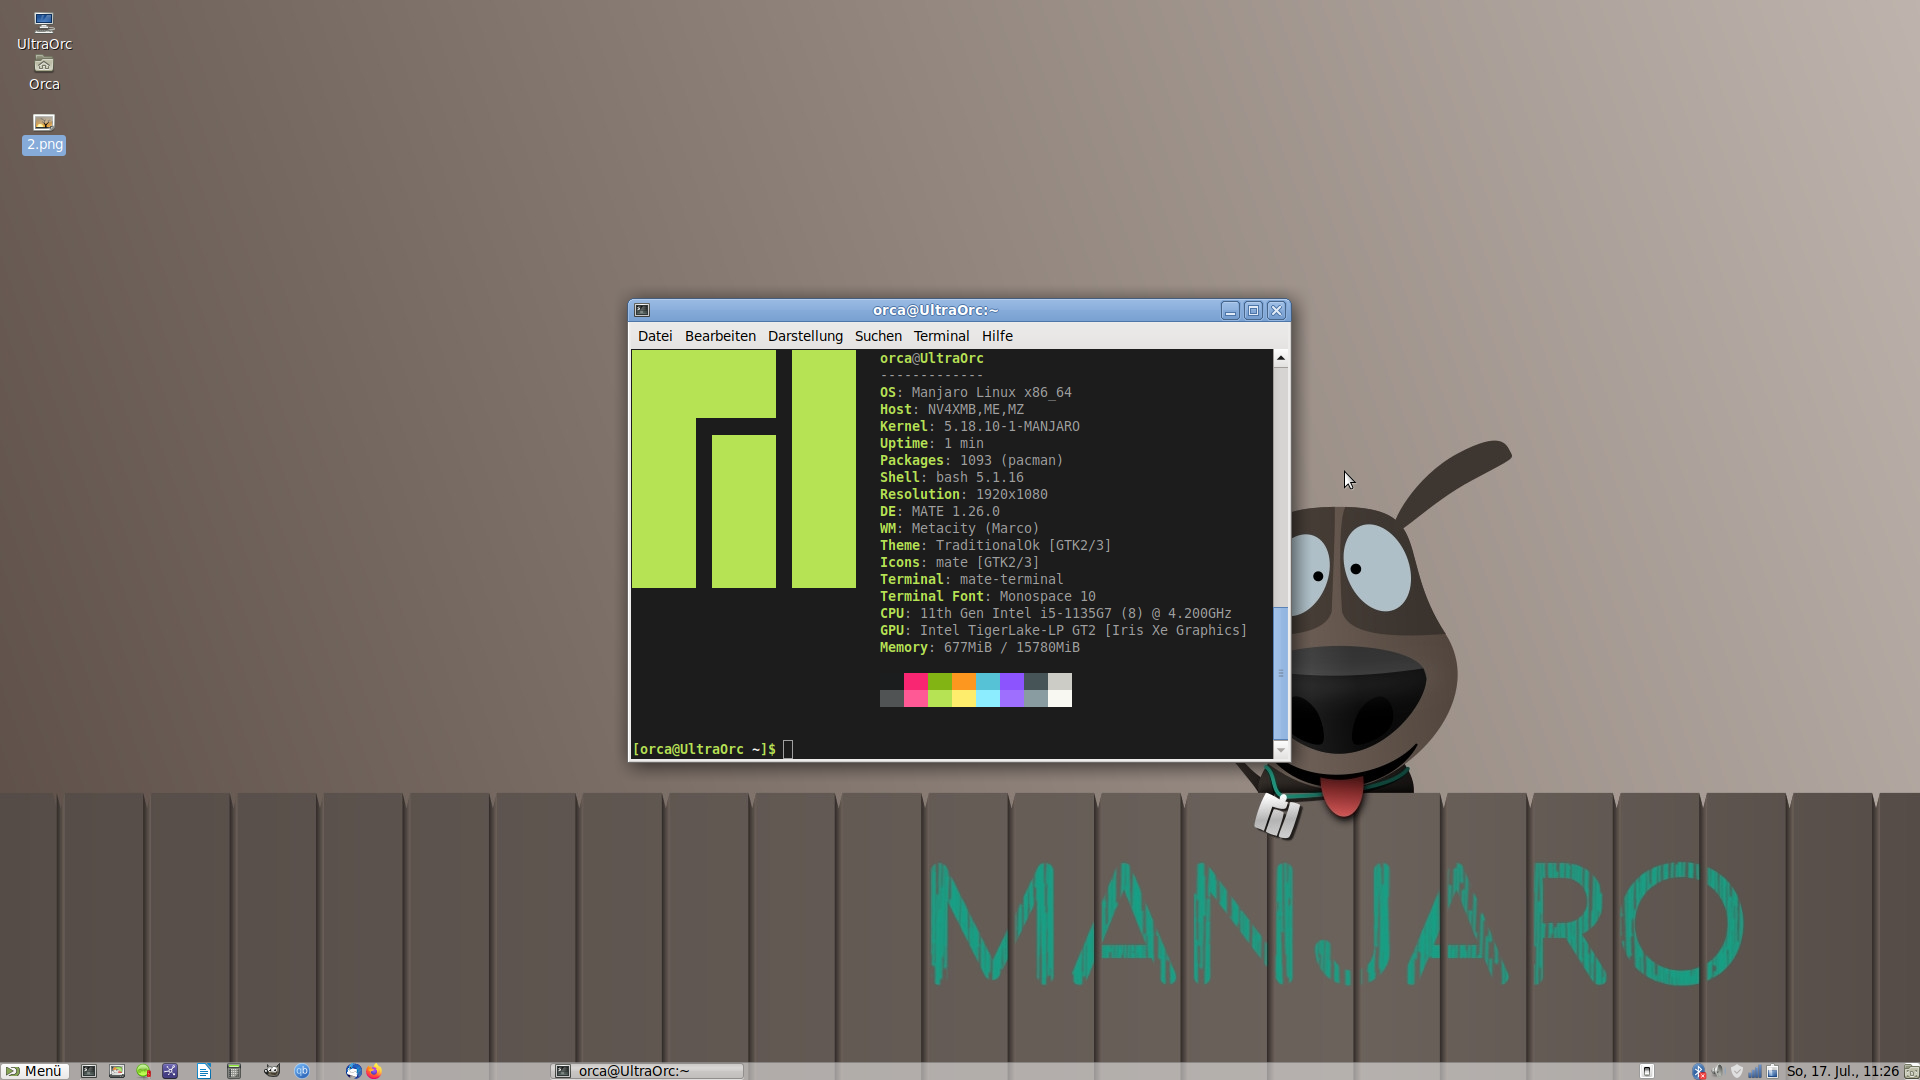
Task: Select the UltraOrc computer desktop icon
Action: pos(44,31)
